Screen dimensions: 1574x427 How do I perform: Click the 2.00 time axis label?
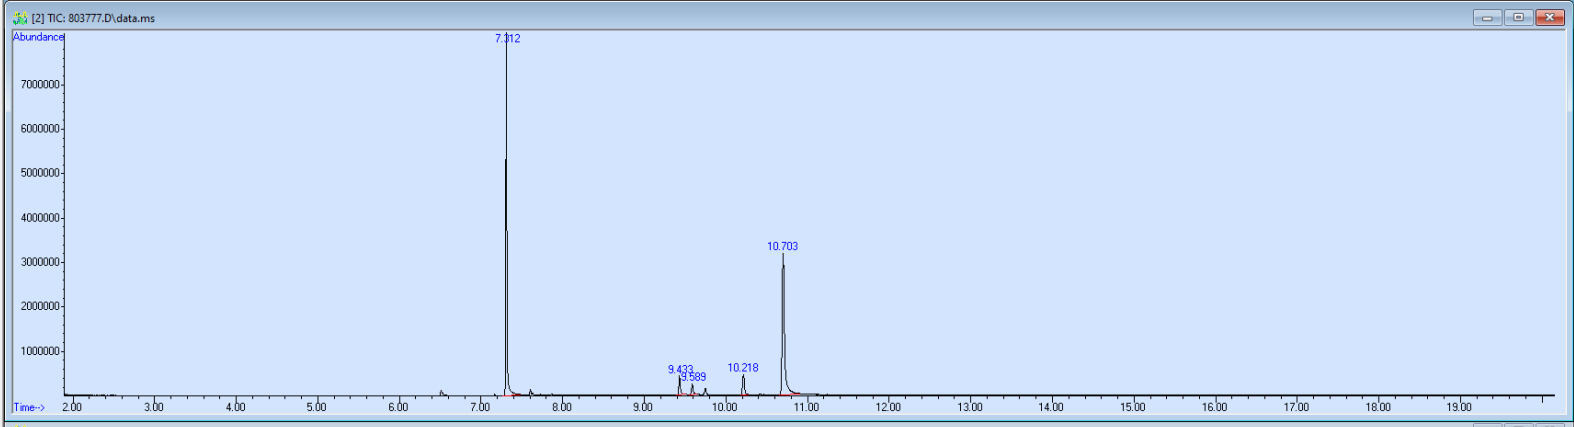click(x=72, y=407)
